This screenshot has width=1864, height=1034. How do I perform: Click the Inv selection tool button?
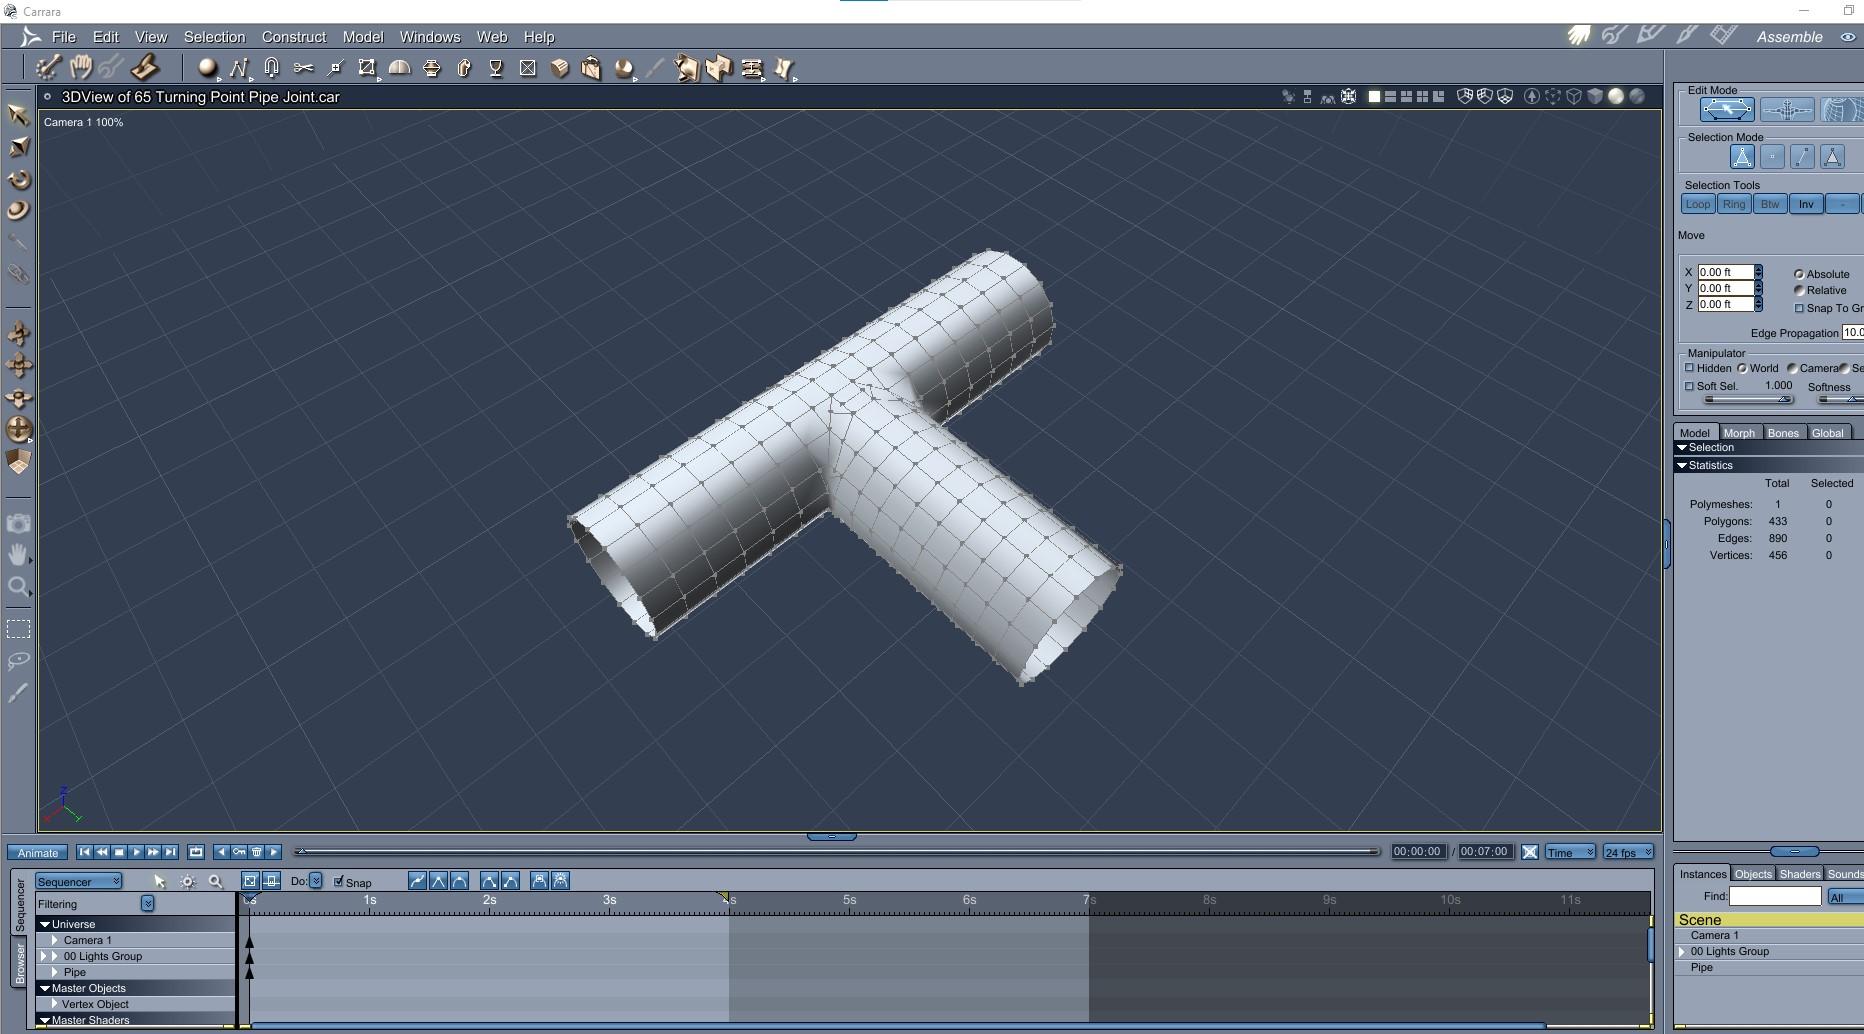(1806, 204)
